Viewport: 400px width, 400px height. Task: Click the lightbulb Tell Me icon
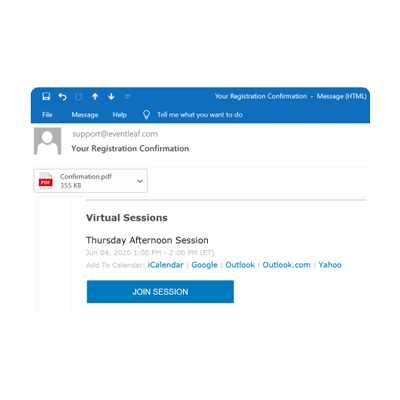click(146, 115)
